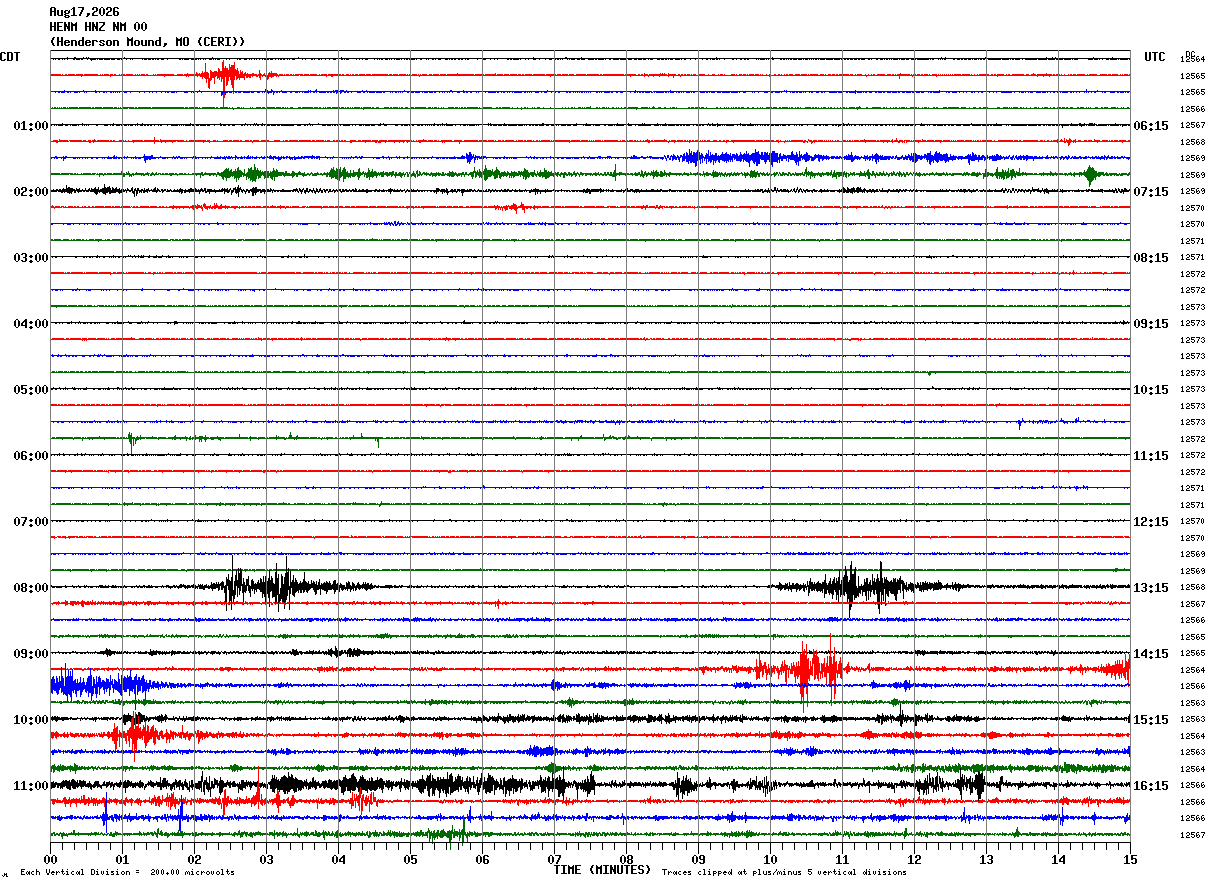This screenshot has height=886, width=1210.
Task: Select the "04:00" CDT row label
Action: pyautogui.click(x=31, y=324)
